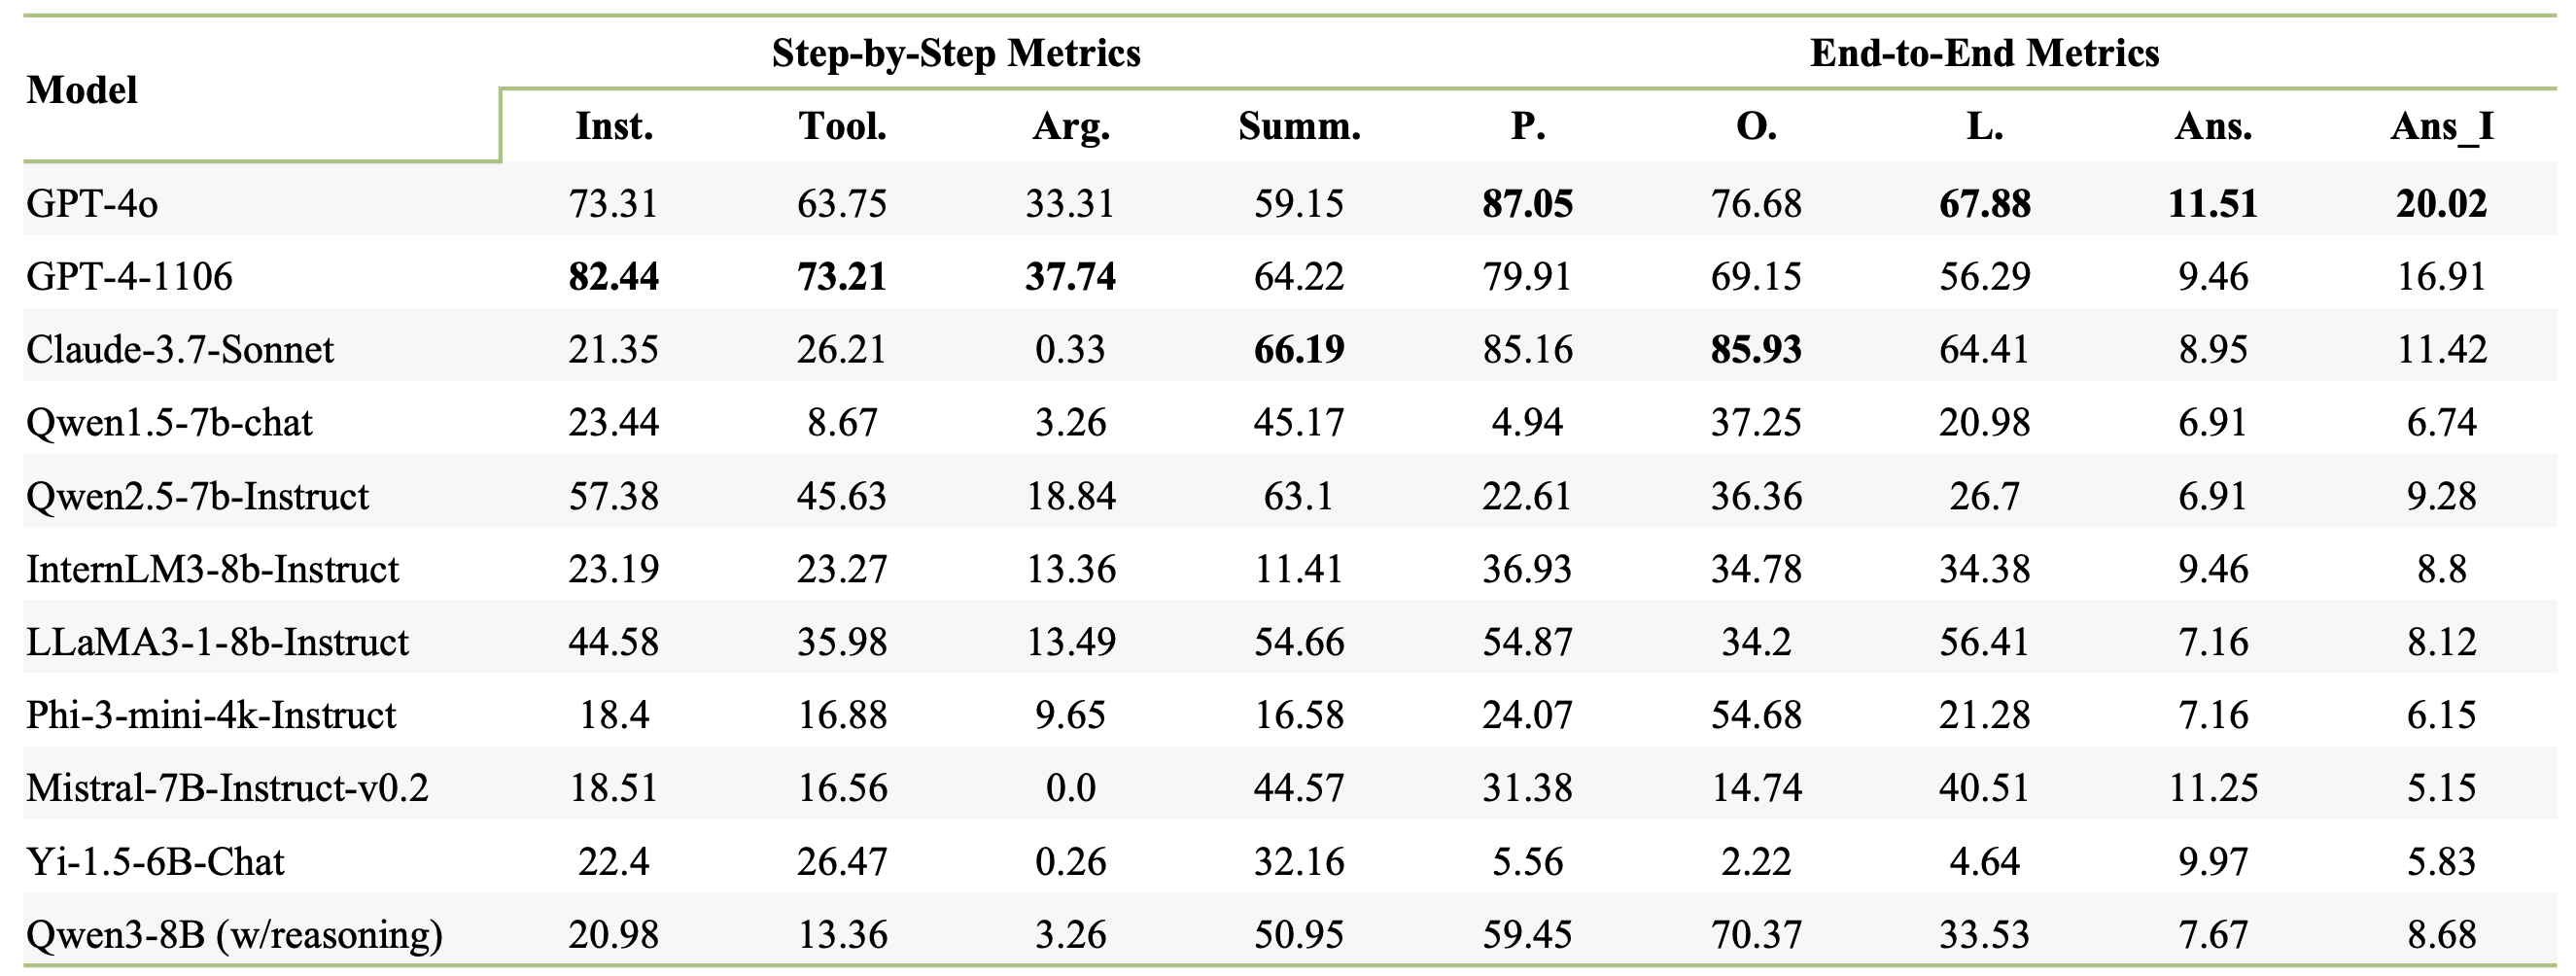Select the Mistral-7B-Instruct-v0.2 row label
This screenshot has height=976, width=2576.
(x=227, y=788)
